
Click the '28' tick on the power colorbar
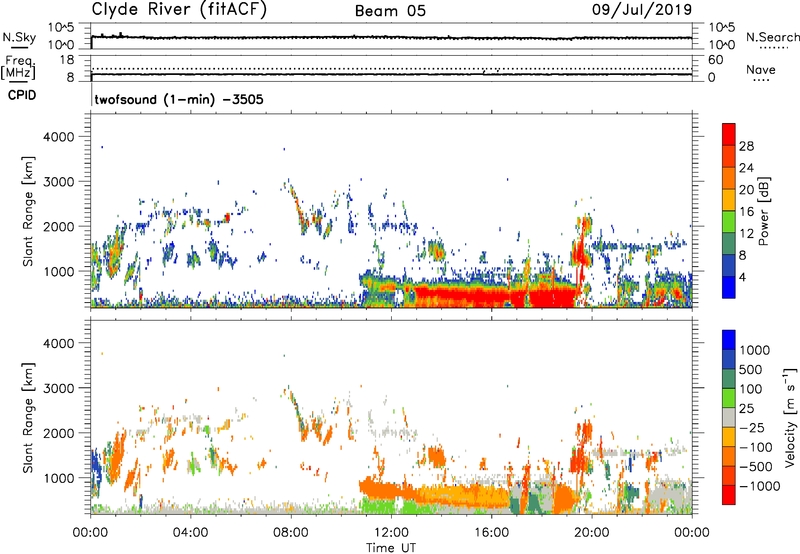[746, 146]
